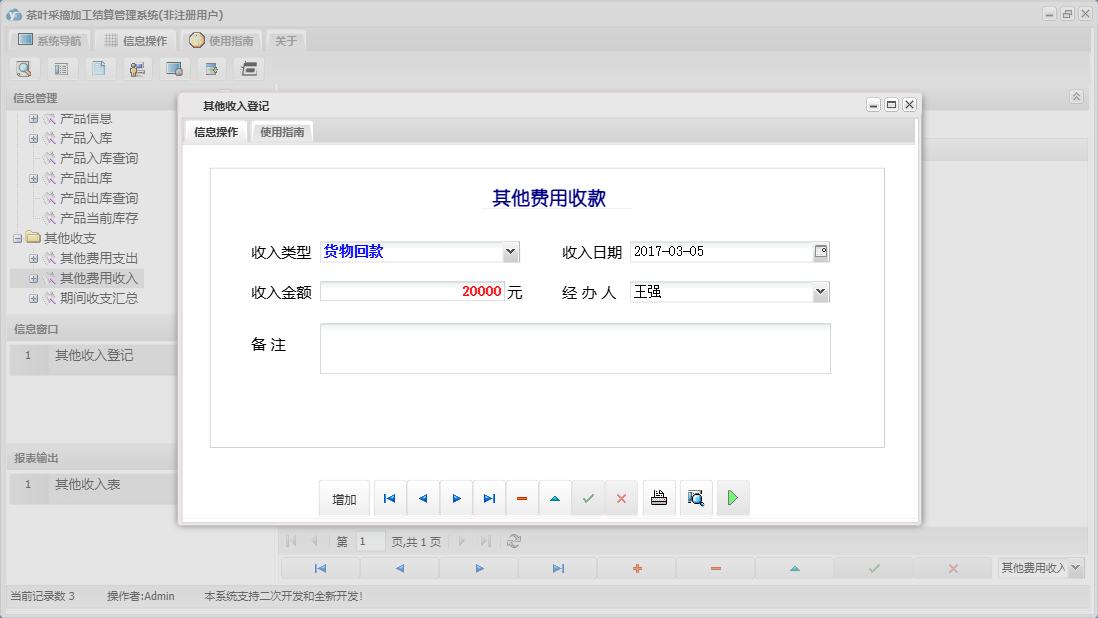This screenshot has height=618, width=1098.
Task: Click the new document icon on the toolbar
Action: click(x=100, y=68)
